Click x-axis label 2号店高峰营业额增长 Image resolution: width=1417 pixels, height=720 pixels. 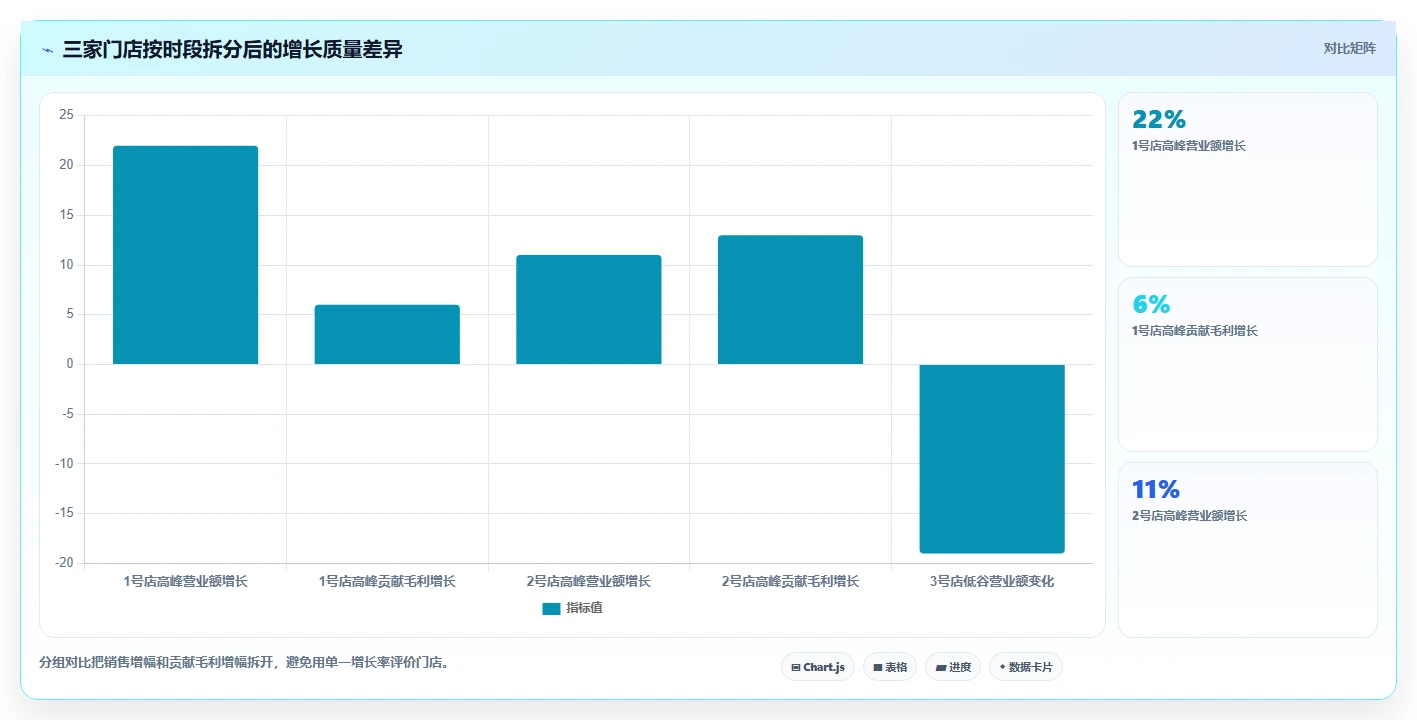tap(588, 581)
